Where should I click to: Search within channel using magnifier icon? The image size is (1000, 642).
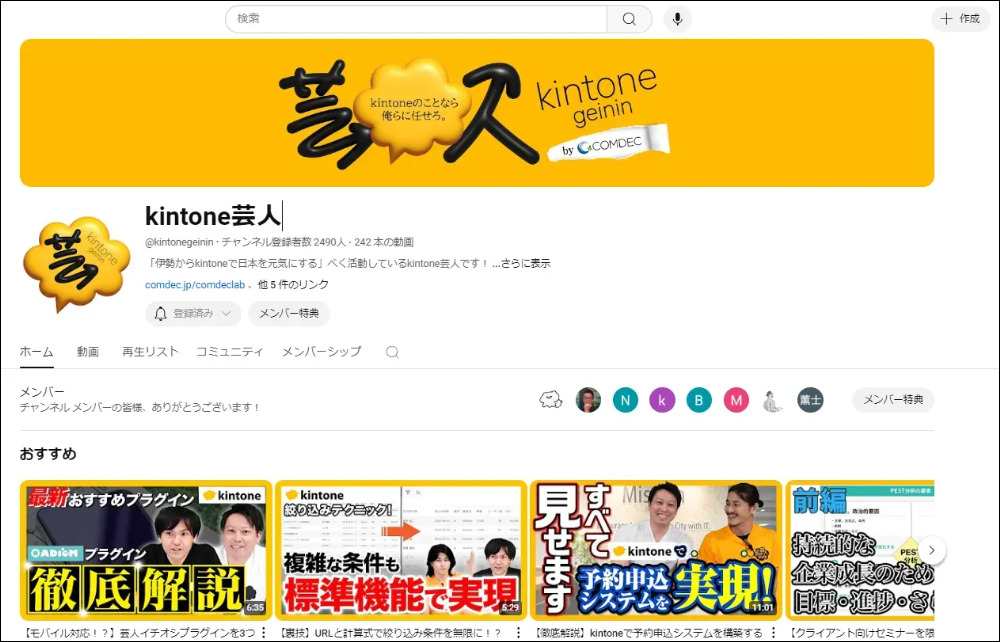pos(392,352)
